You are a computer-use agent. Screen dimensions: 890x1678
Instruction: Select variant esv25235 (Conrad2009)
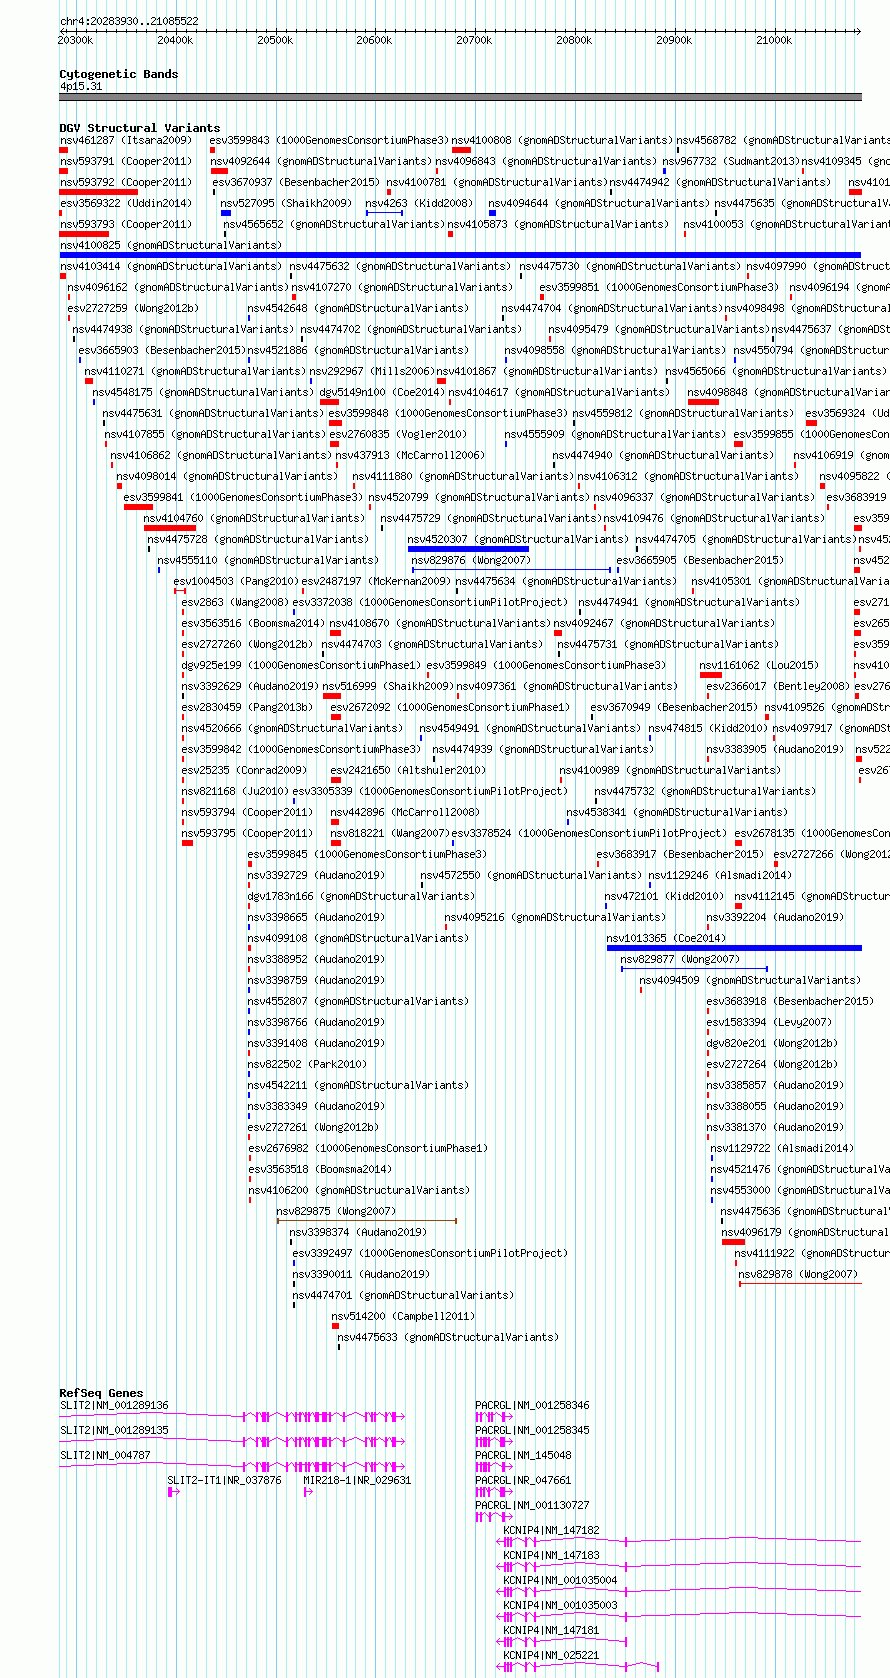pyautogui.click(x=244, y=770)
